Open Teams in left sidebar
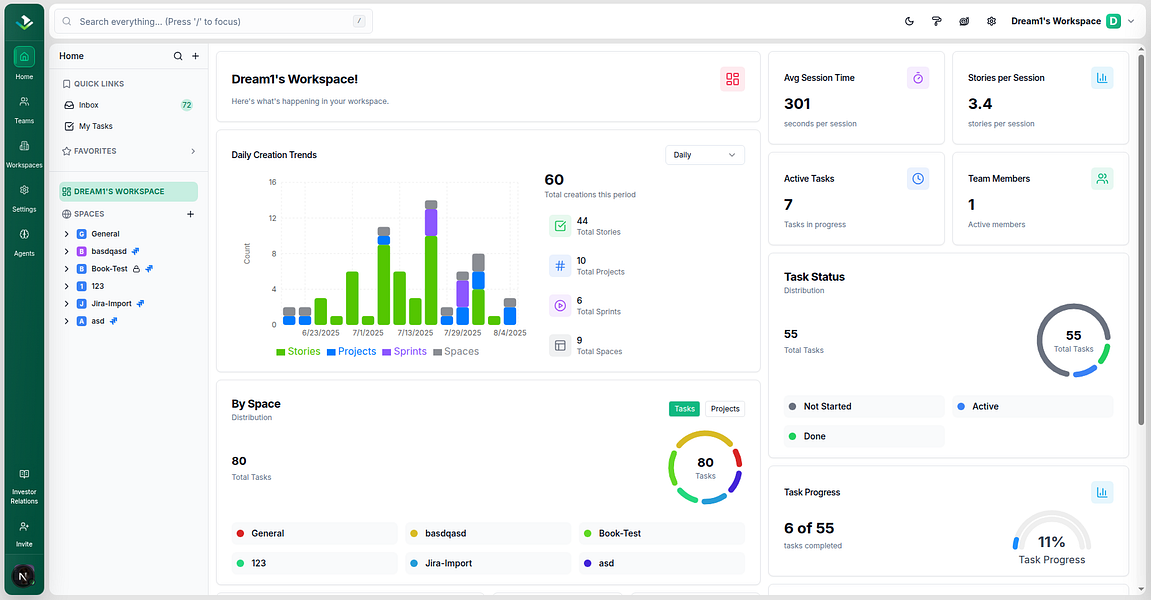Image resolution: width=1151 pixels, height=600 pixels. 24,109
